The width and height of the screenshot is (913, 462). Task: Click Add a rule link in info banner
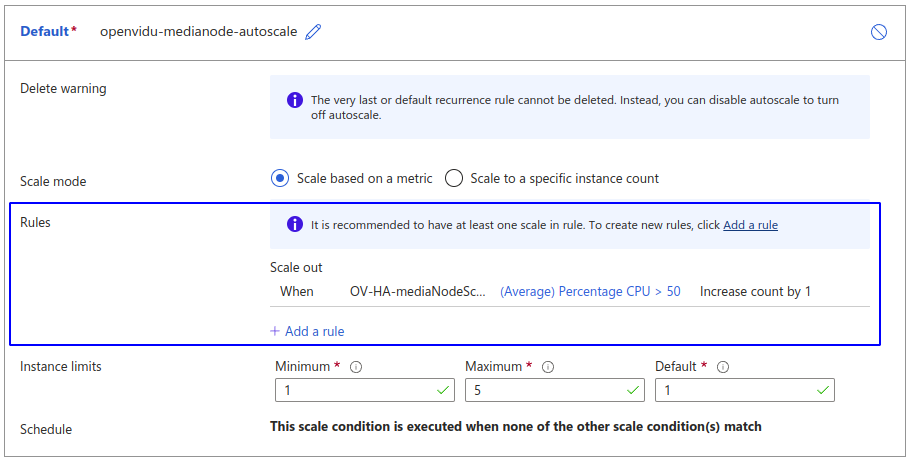[750, 225]
